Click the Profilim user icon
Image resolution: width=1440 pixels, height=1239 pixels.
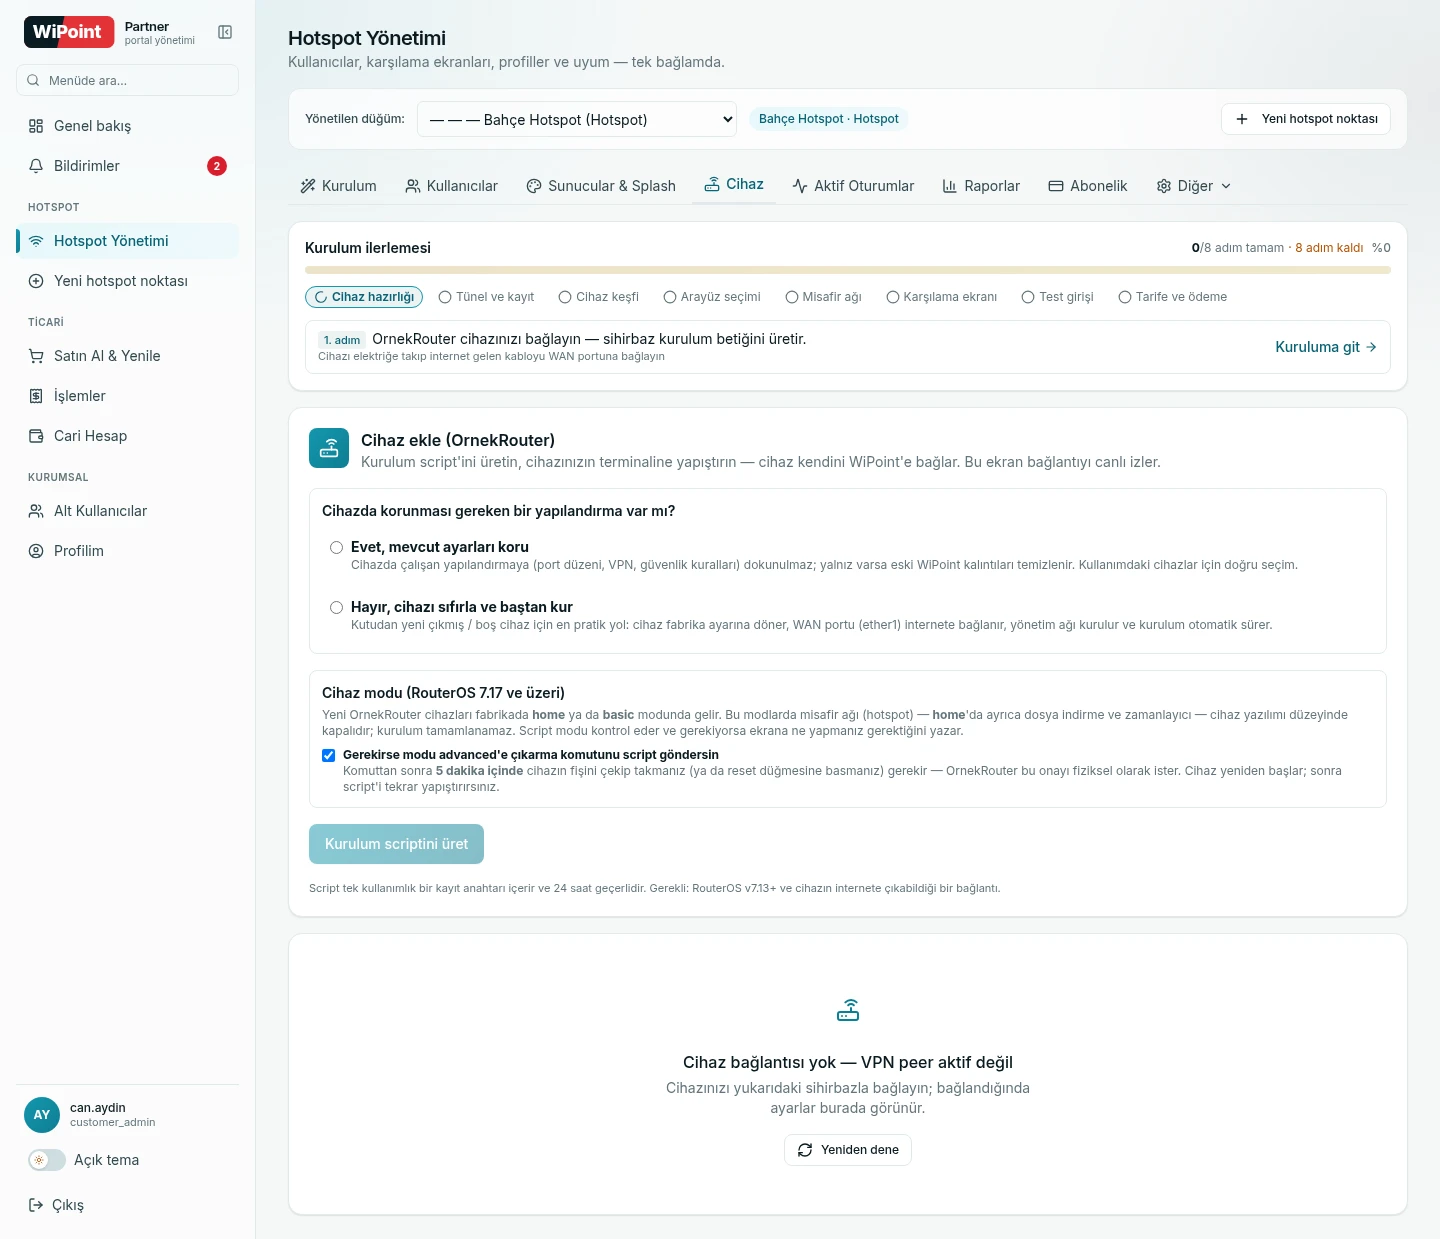click(x=36, y=551)
